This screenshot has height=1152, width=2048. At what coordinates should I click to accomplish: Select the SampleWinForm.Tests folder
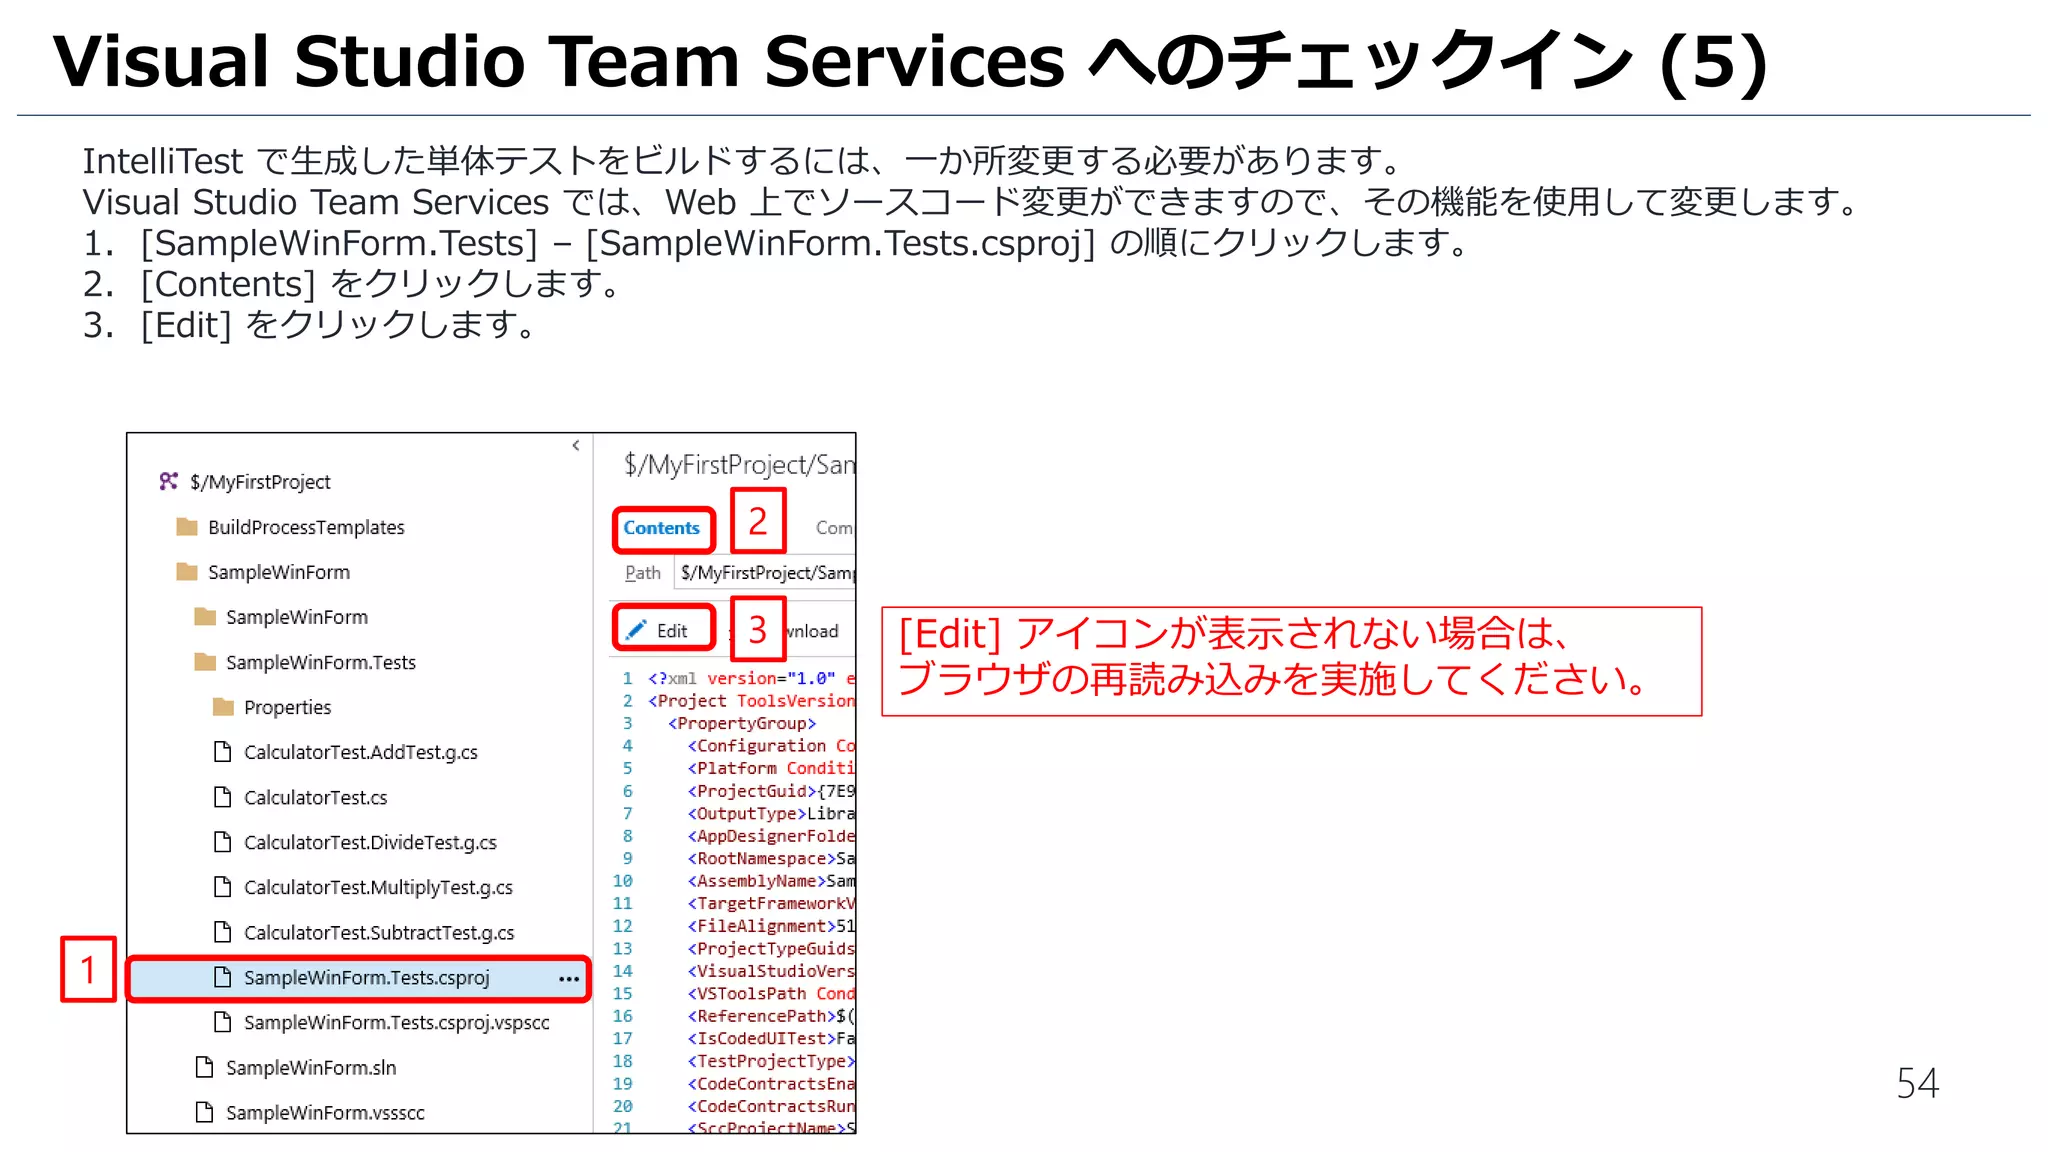point(321,662)
